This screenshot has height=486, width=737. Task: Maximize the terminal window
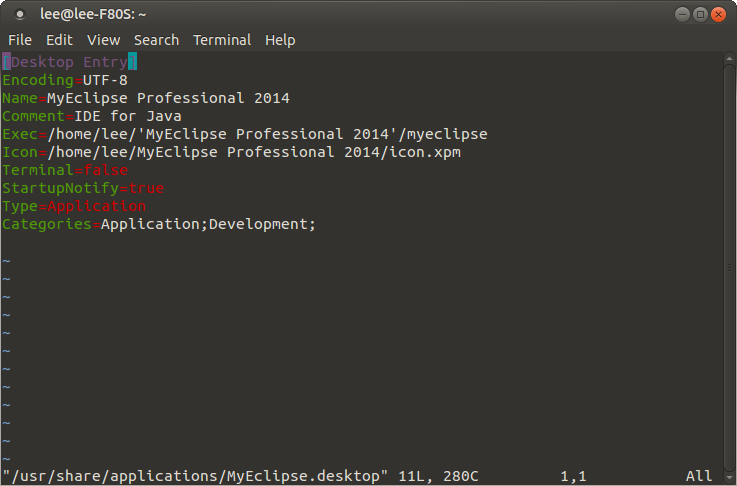700,14
